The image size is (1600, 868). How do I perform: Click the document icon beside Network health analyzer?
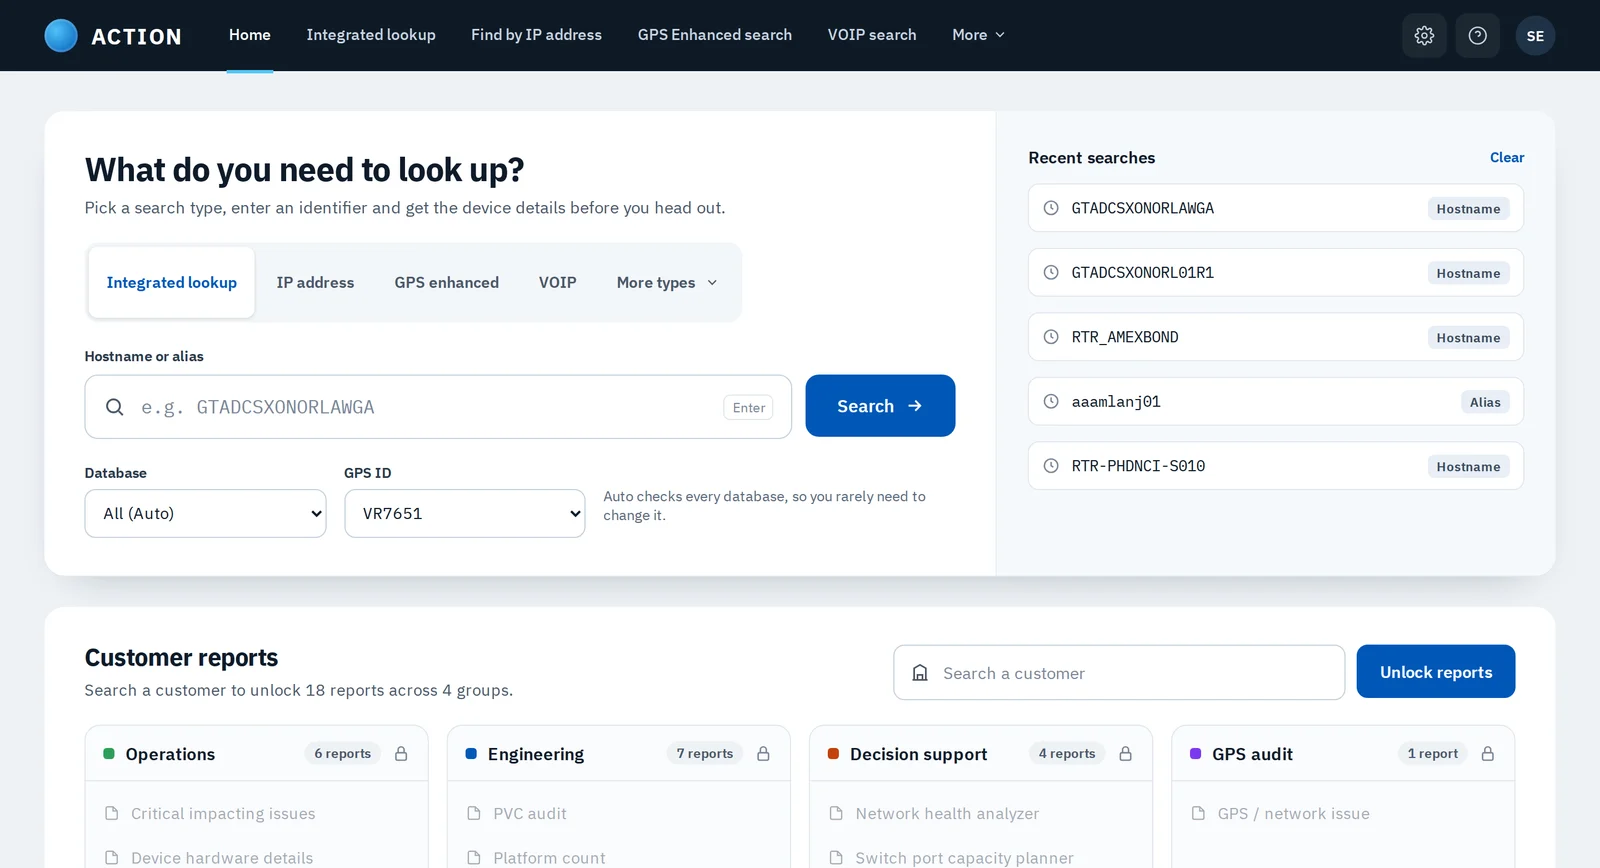pyautogui.click(x=836, y=813)
